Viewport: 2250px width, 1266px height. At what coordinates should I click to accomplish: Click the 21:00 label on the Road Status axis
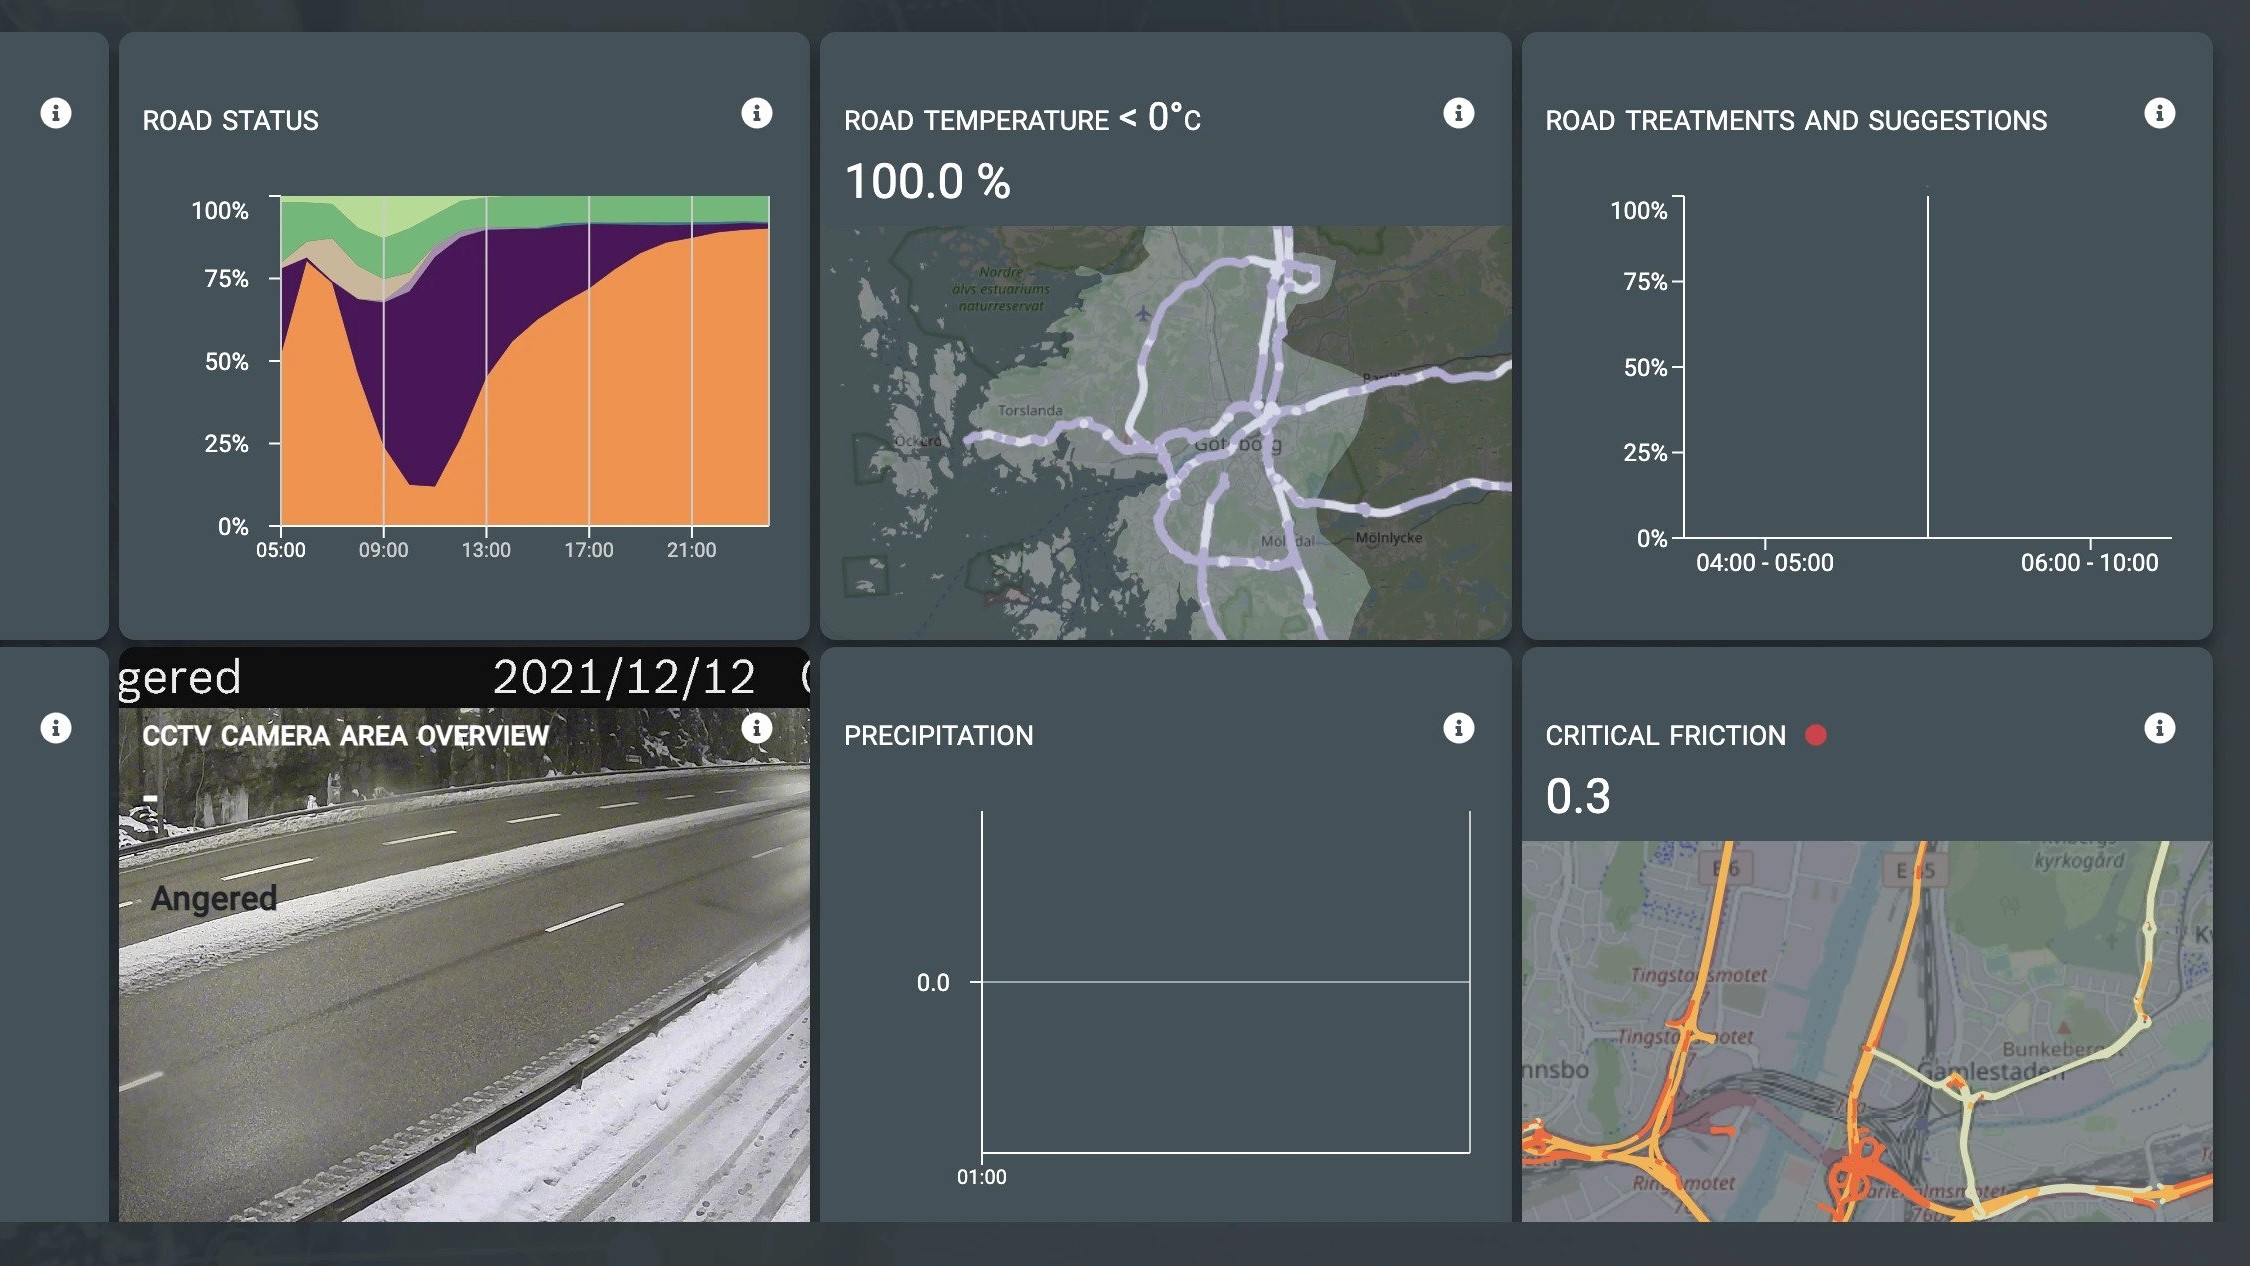pyautogui.click(x=694, y=549)
